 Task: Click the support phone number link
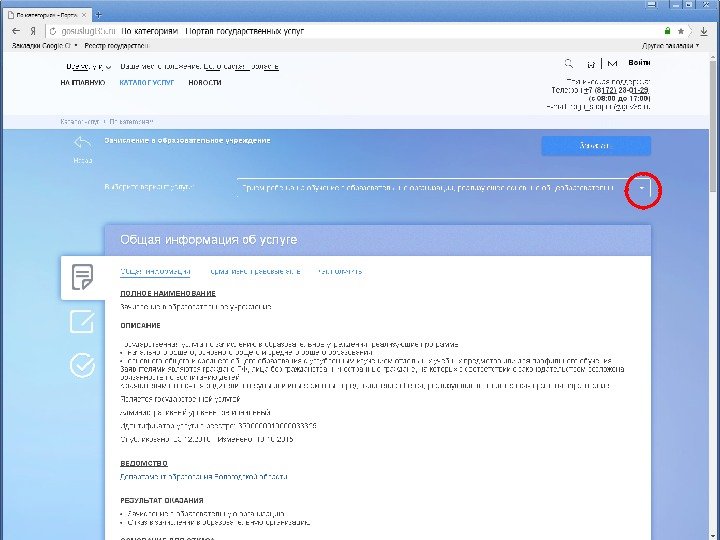click(616, 90)
